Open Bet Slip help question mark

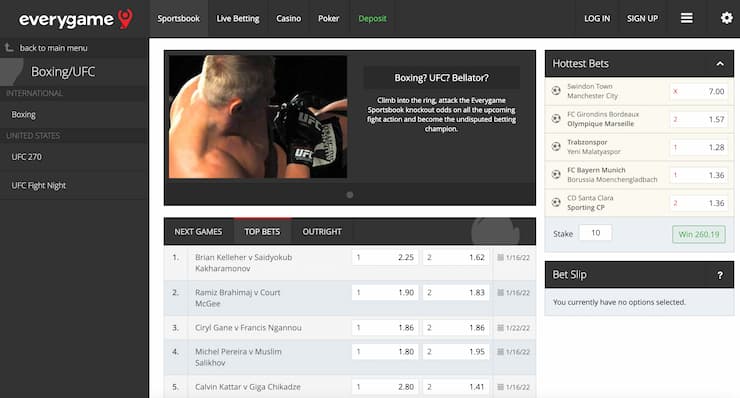720,275
